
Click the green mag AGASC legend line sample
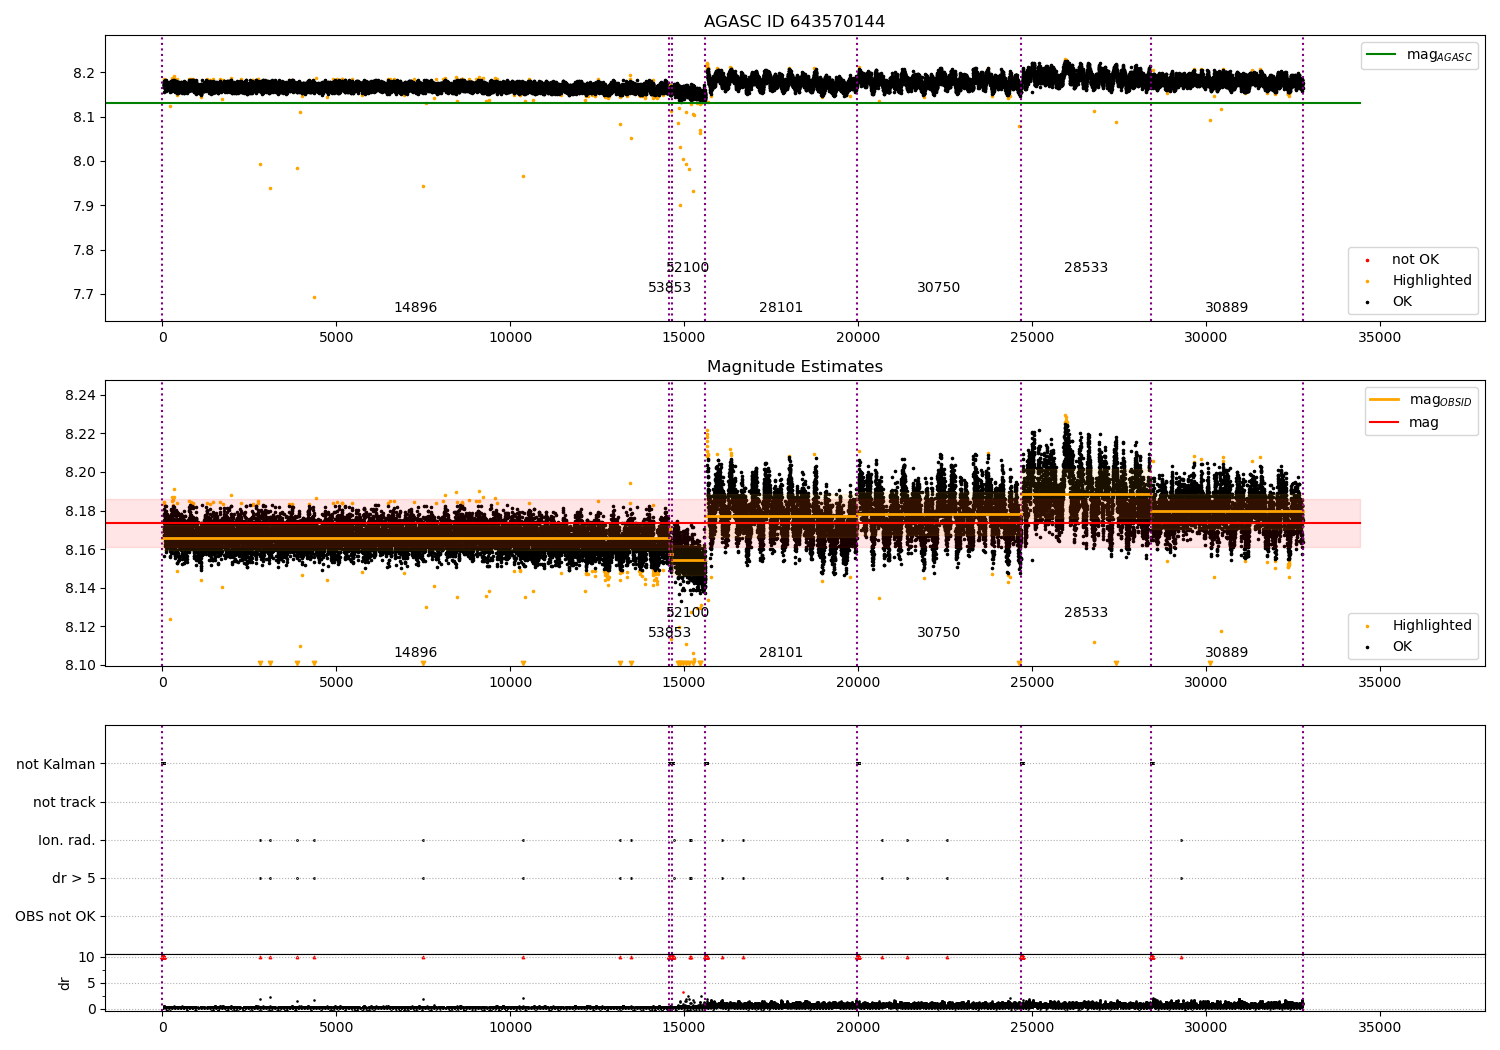click(1382, 55)
